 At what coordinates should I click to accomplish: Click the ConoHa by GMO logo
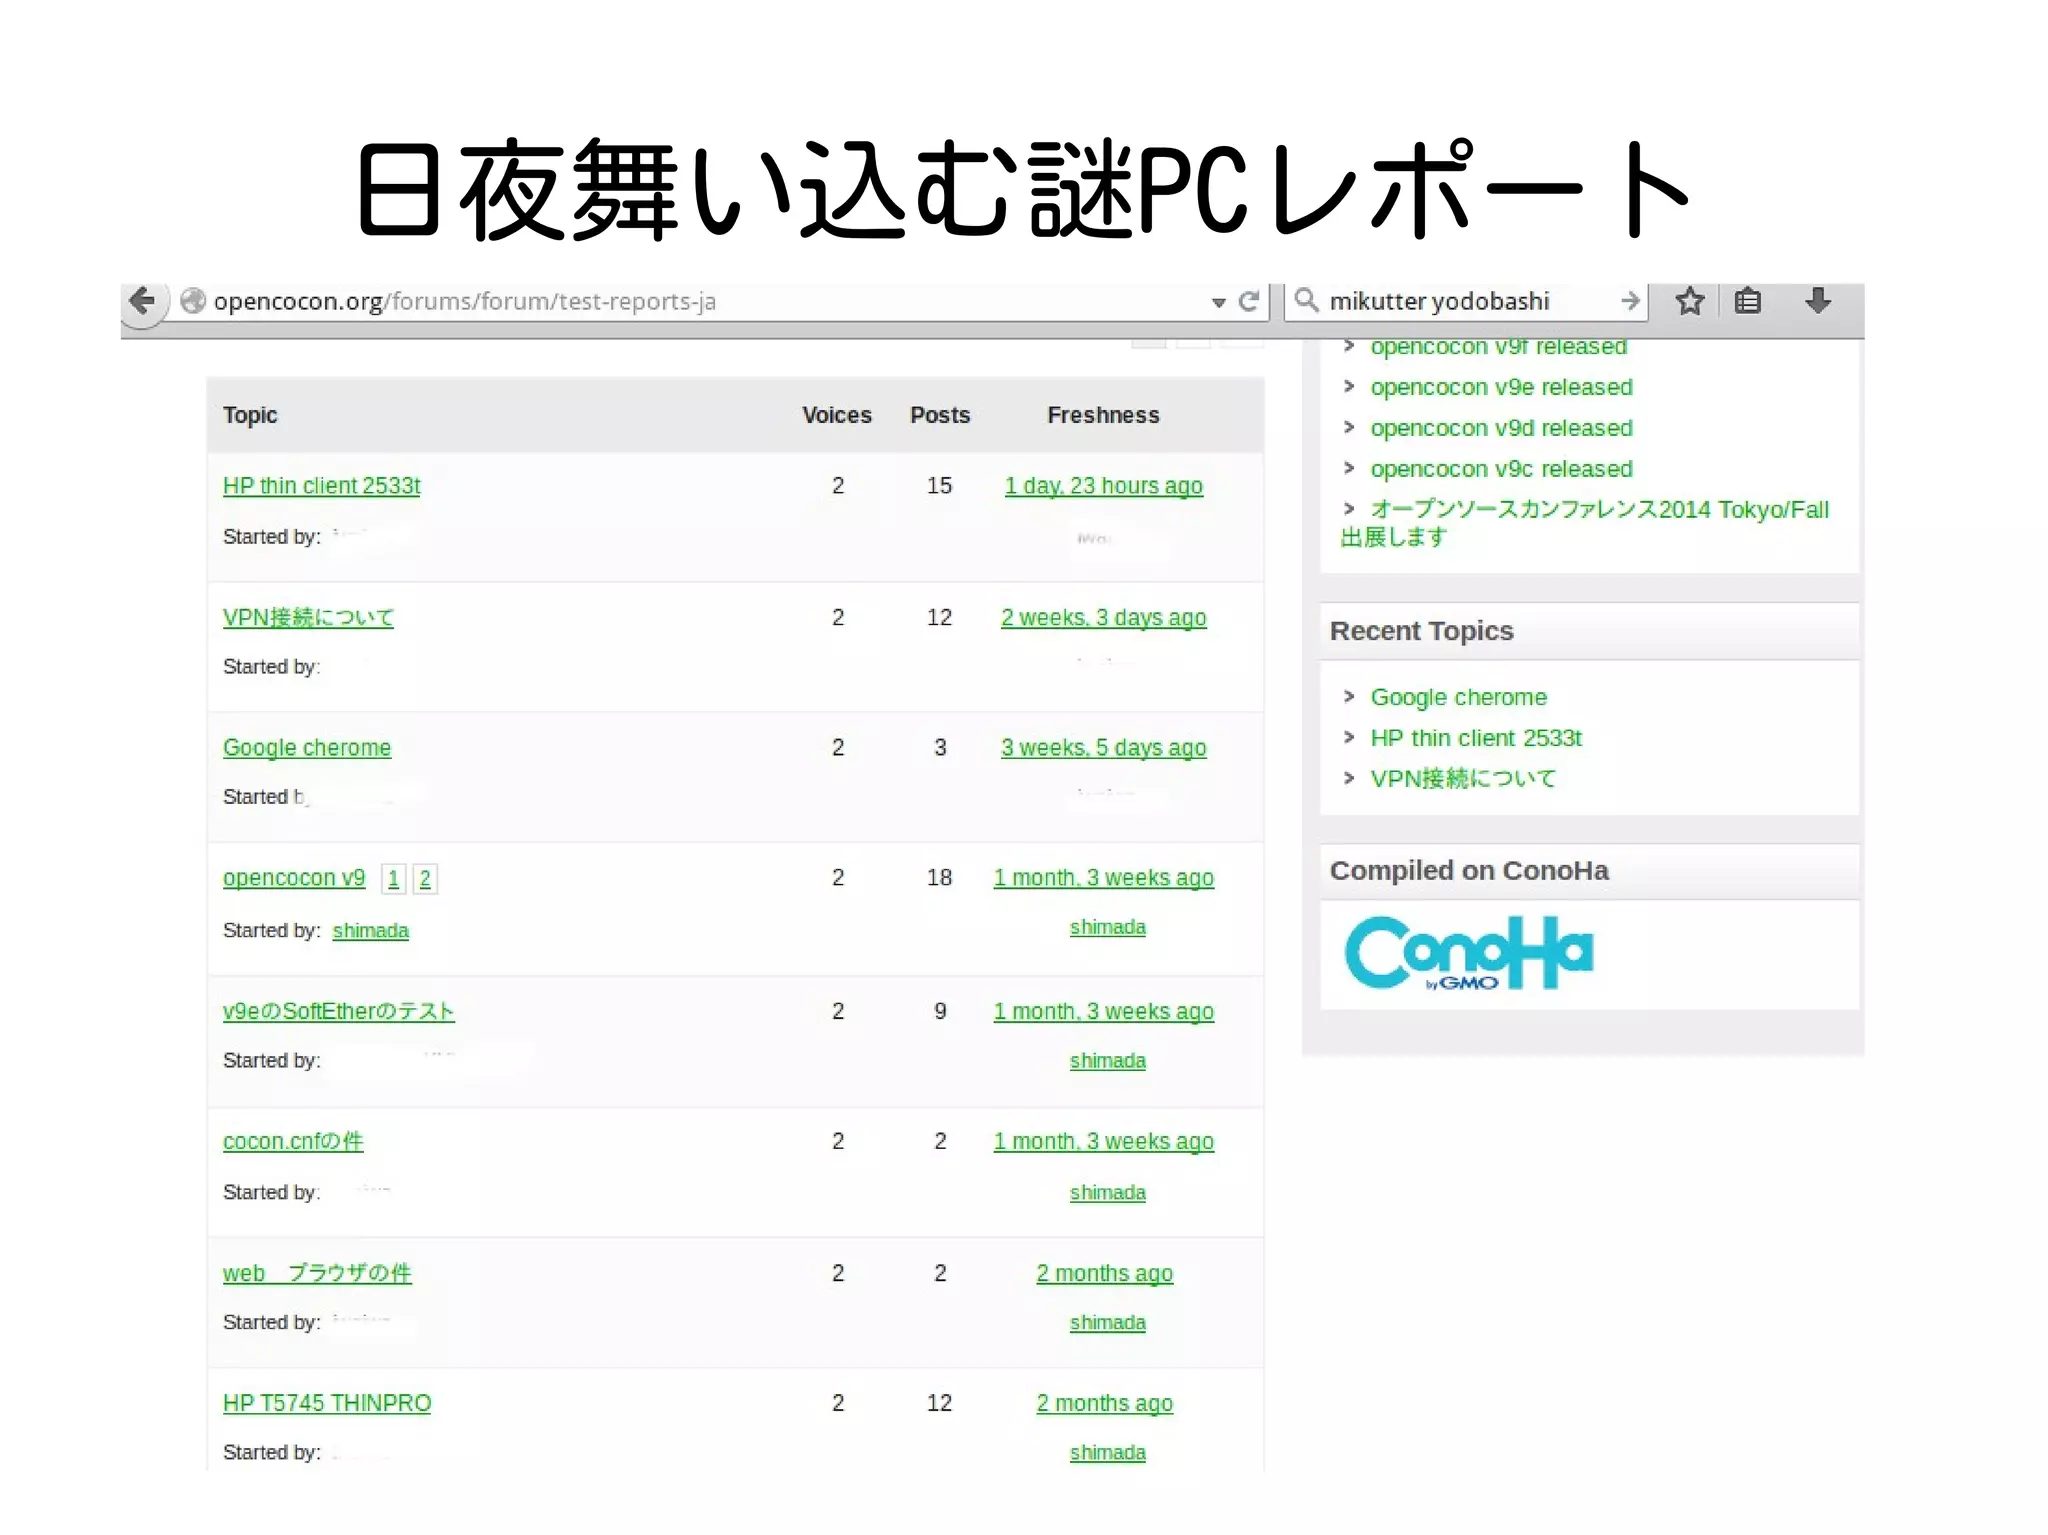tap(1468, 953)
